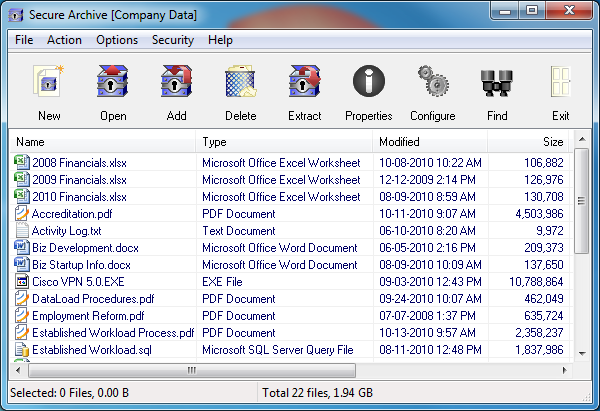
Task: Click the Configure gears icon
Action: click(433, 81)
